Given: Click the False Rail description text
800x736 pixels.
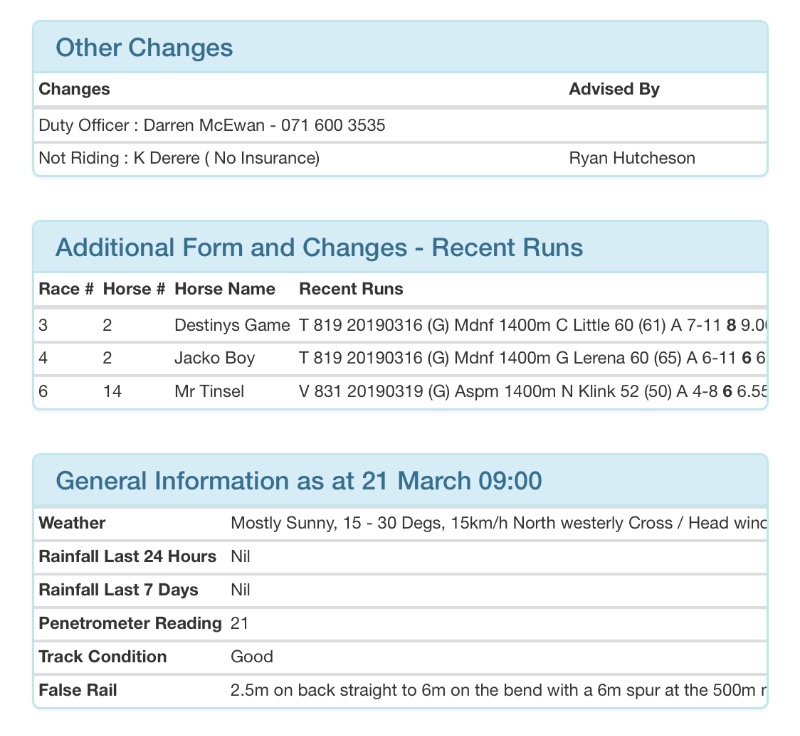Looking at the screenshot, I should point(497,691).
